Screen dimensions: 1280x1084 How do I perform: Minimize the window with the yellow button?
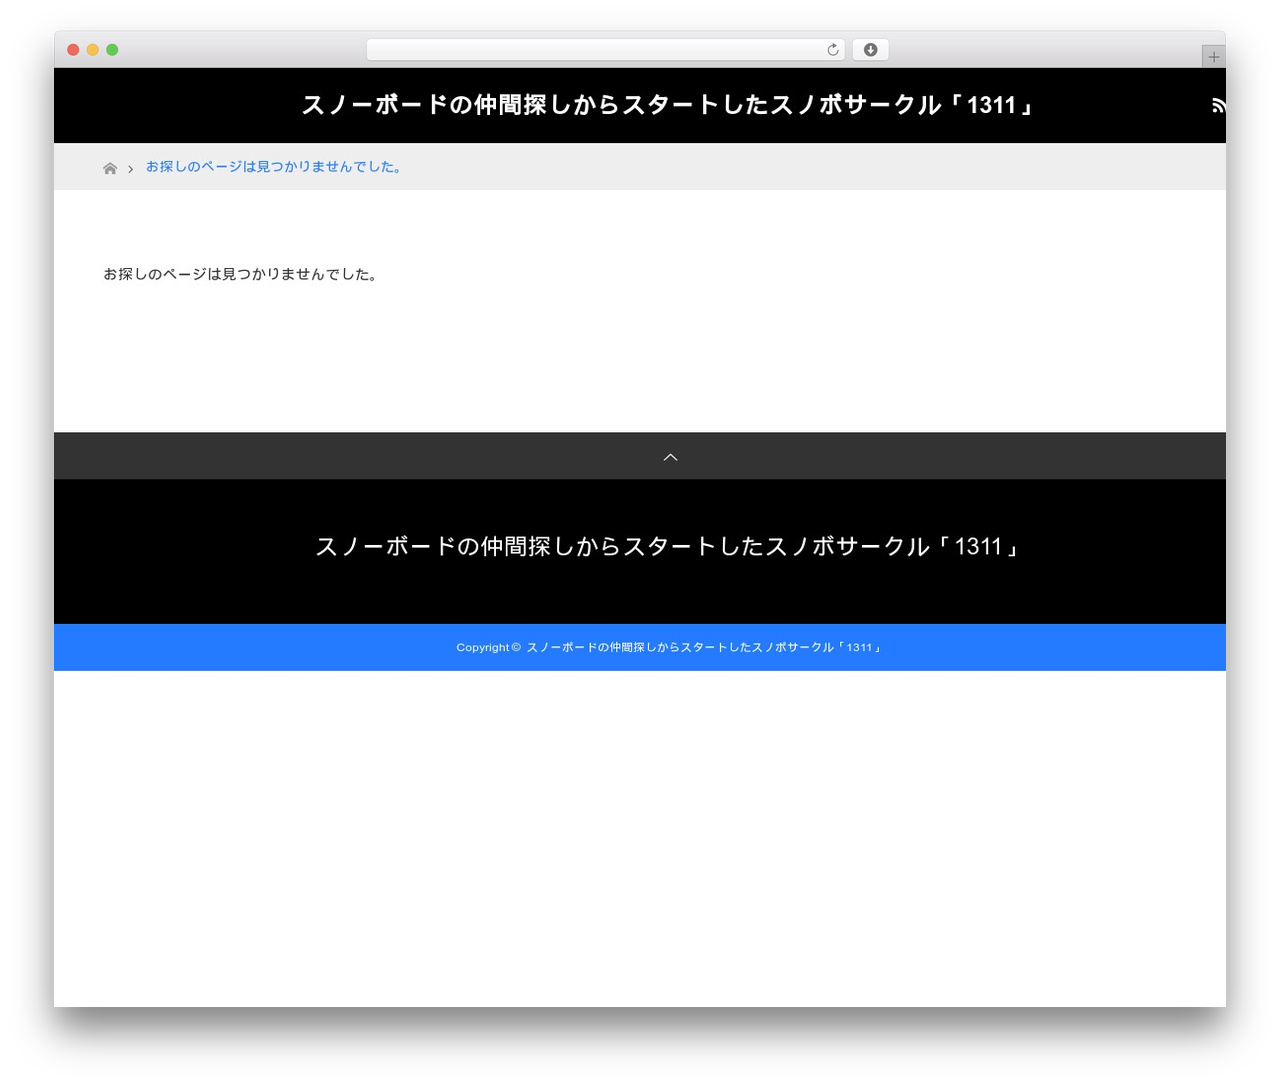(x=93, y=50)
